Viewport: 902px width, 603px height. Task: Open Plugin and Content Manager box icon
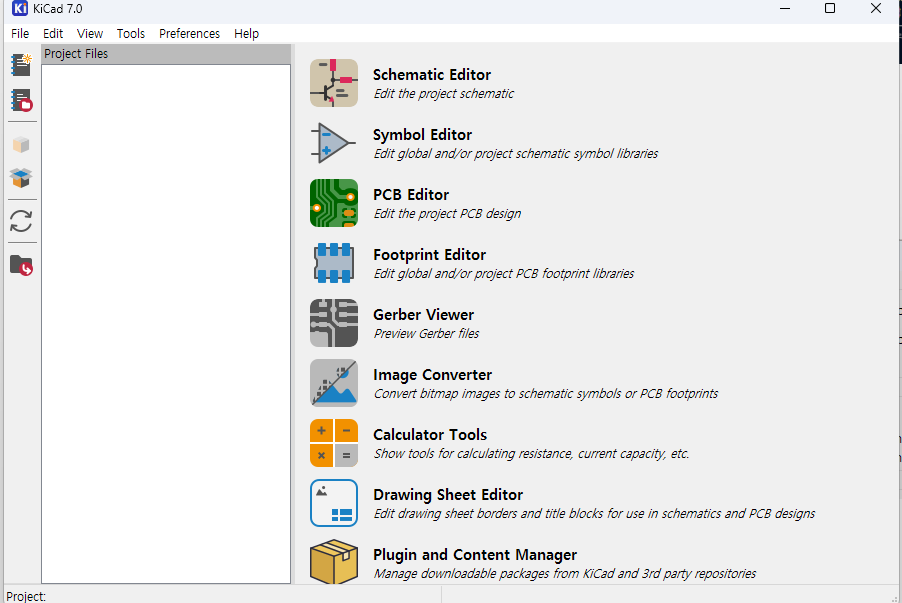[x=334, y=562]
